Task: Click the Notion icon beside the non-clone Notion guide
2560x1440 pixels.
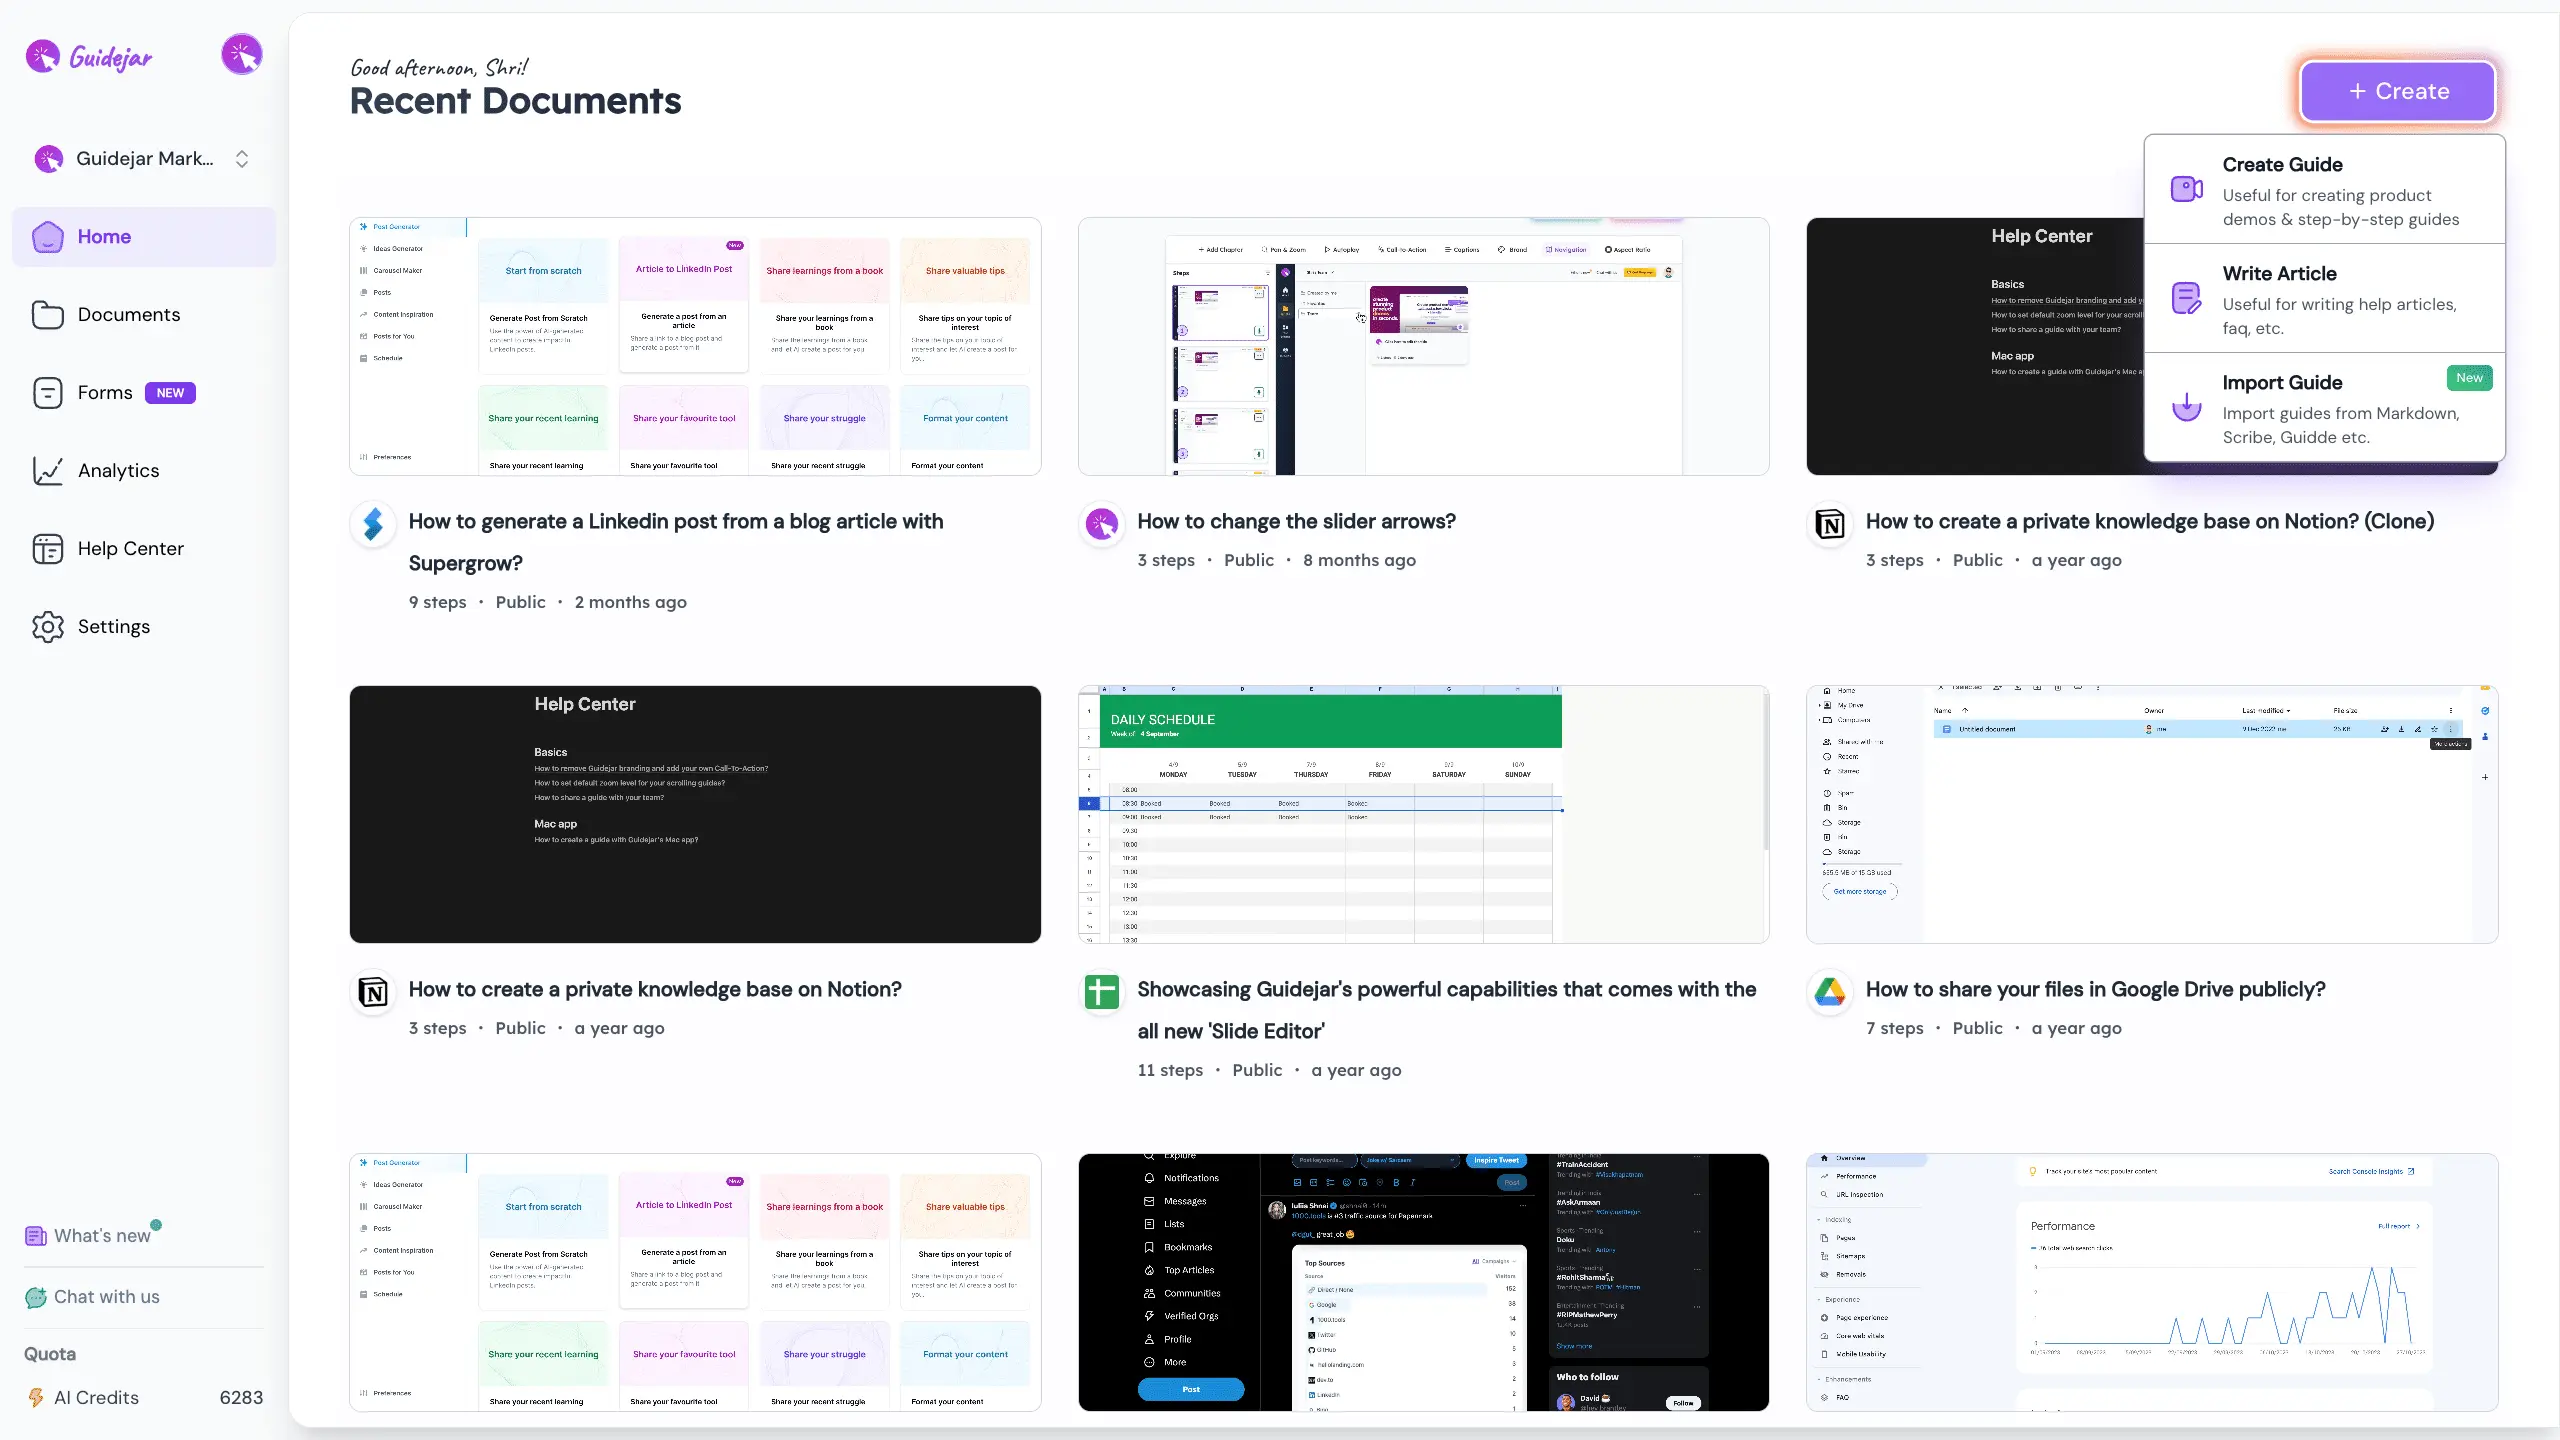Action: coord(373,992)
